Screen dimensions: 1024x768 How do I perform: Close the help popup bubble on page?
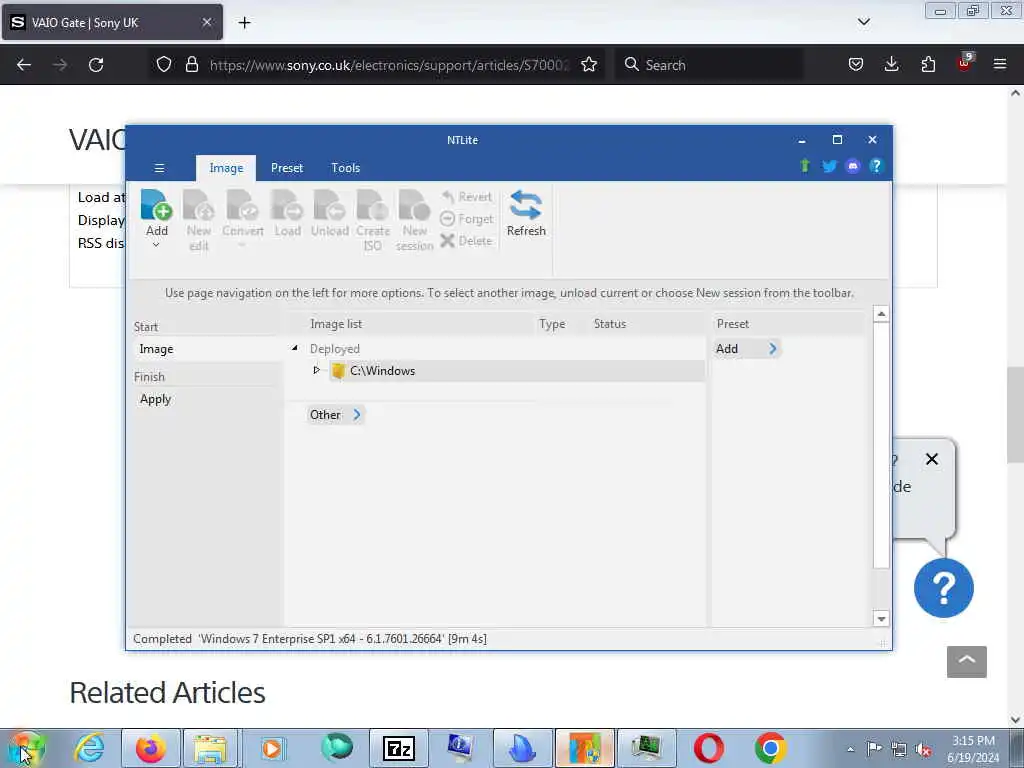932,459
